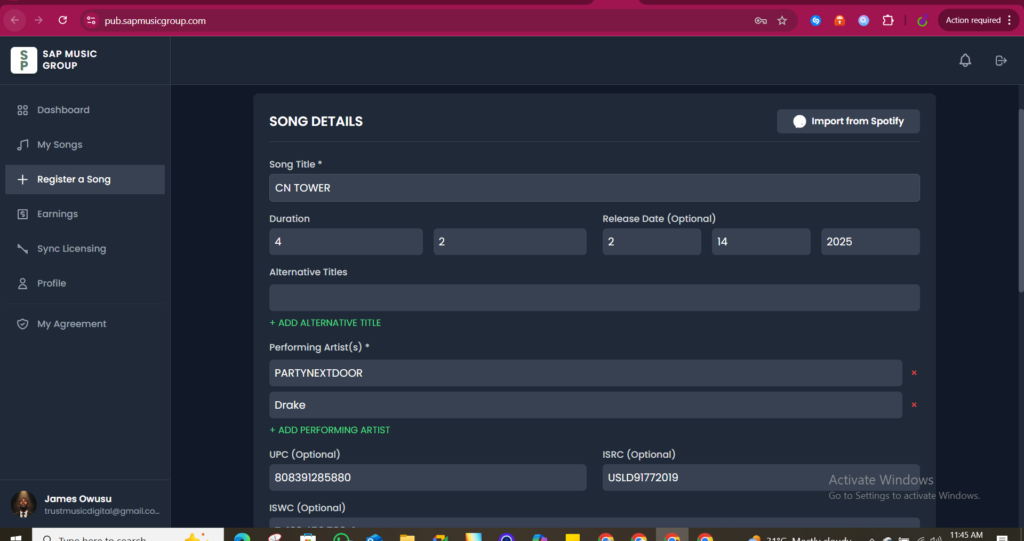Viewport: 1024px width, 541px height.
Task: Click the Song Title field with CN TOWER
Action: [x=594, y=188]
